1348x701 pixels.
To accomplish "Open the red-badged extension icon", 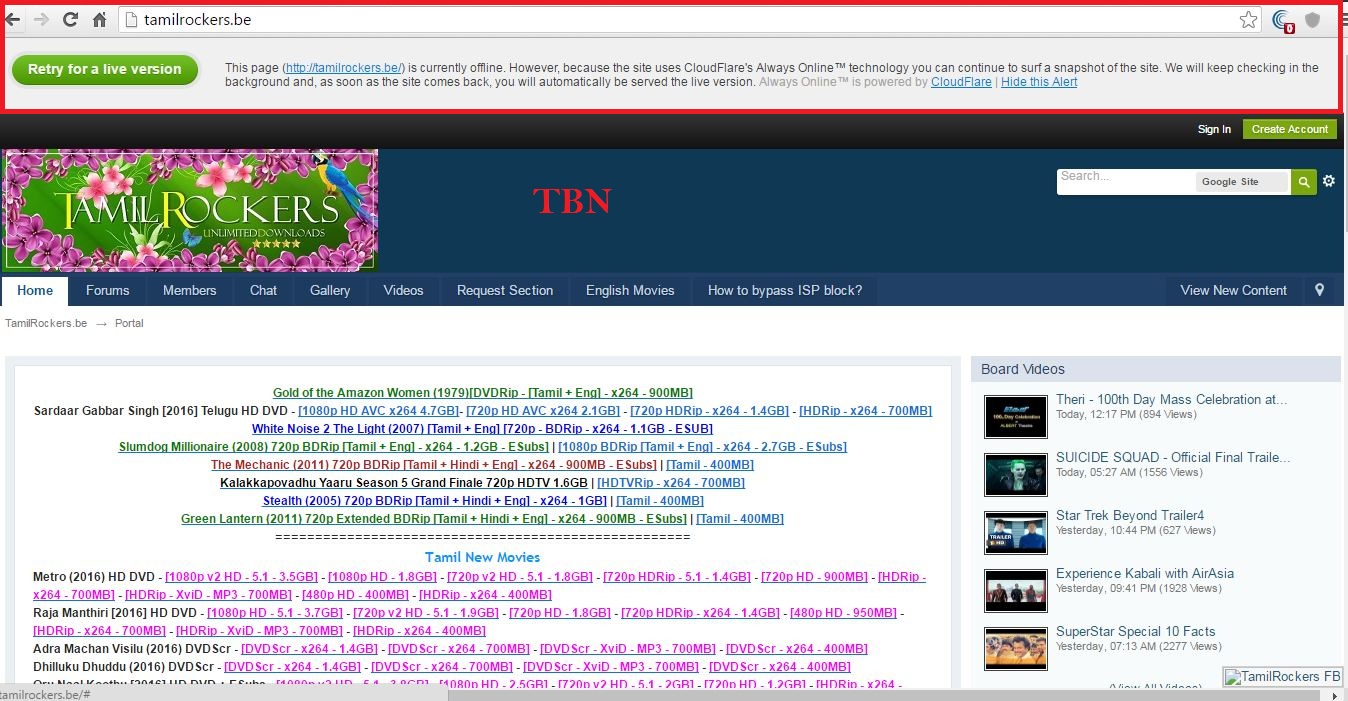I will 1284,21.
